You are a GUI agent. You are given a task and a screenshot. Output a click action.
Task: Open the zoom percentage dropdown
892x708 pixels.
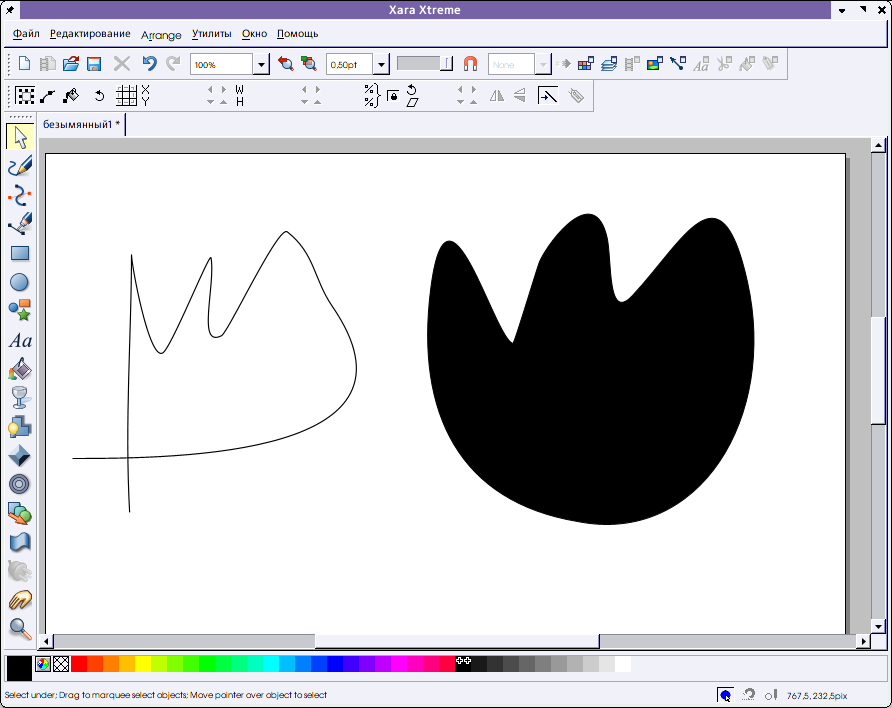pyautogui.click(x=261, y=64)
